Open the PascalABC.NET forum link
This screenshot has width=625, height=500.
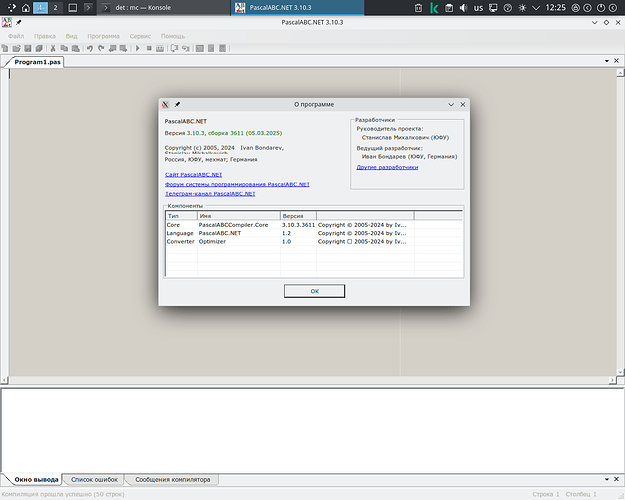[x=237, y=184]
